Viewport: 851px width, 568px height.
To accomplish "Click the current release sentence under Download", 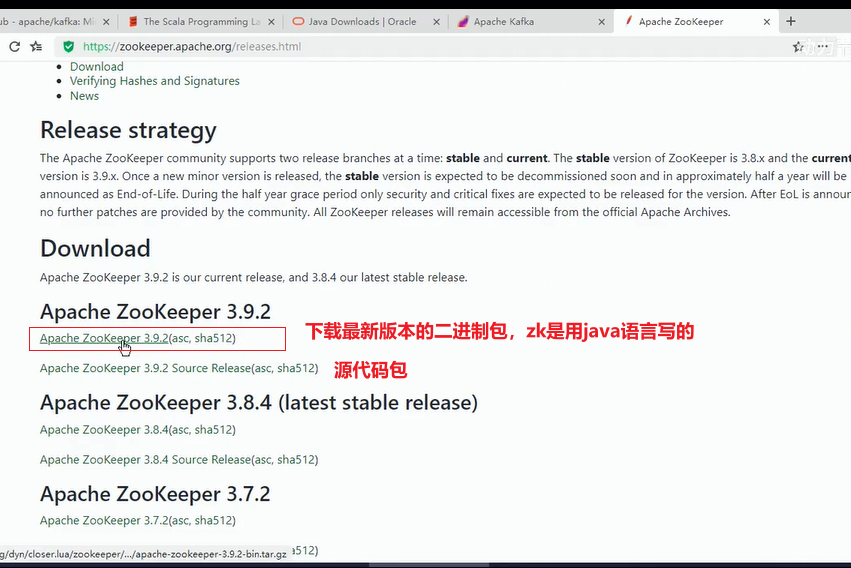I will (x=253, y=278).
